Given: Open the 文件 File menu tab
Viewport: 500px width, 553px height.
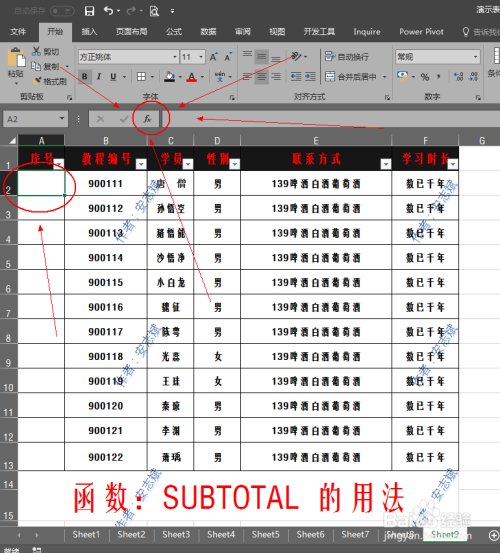Looking at the screenshot, I should click(x=18, y=32).
